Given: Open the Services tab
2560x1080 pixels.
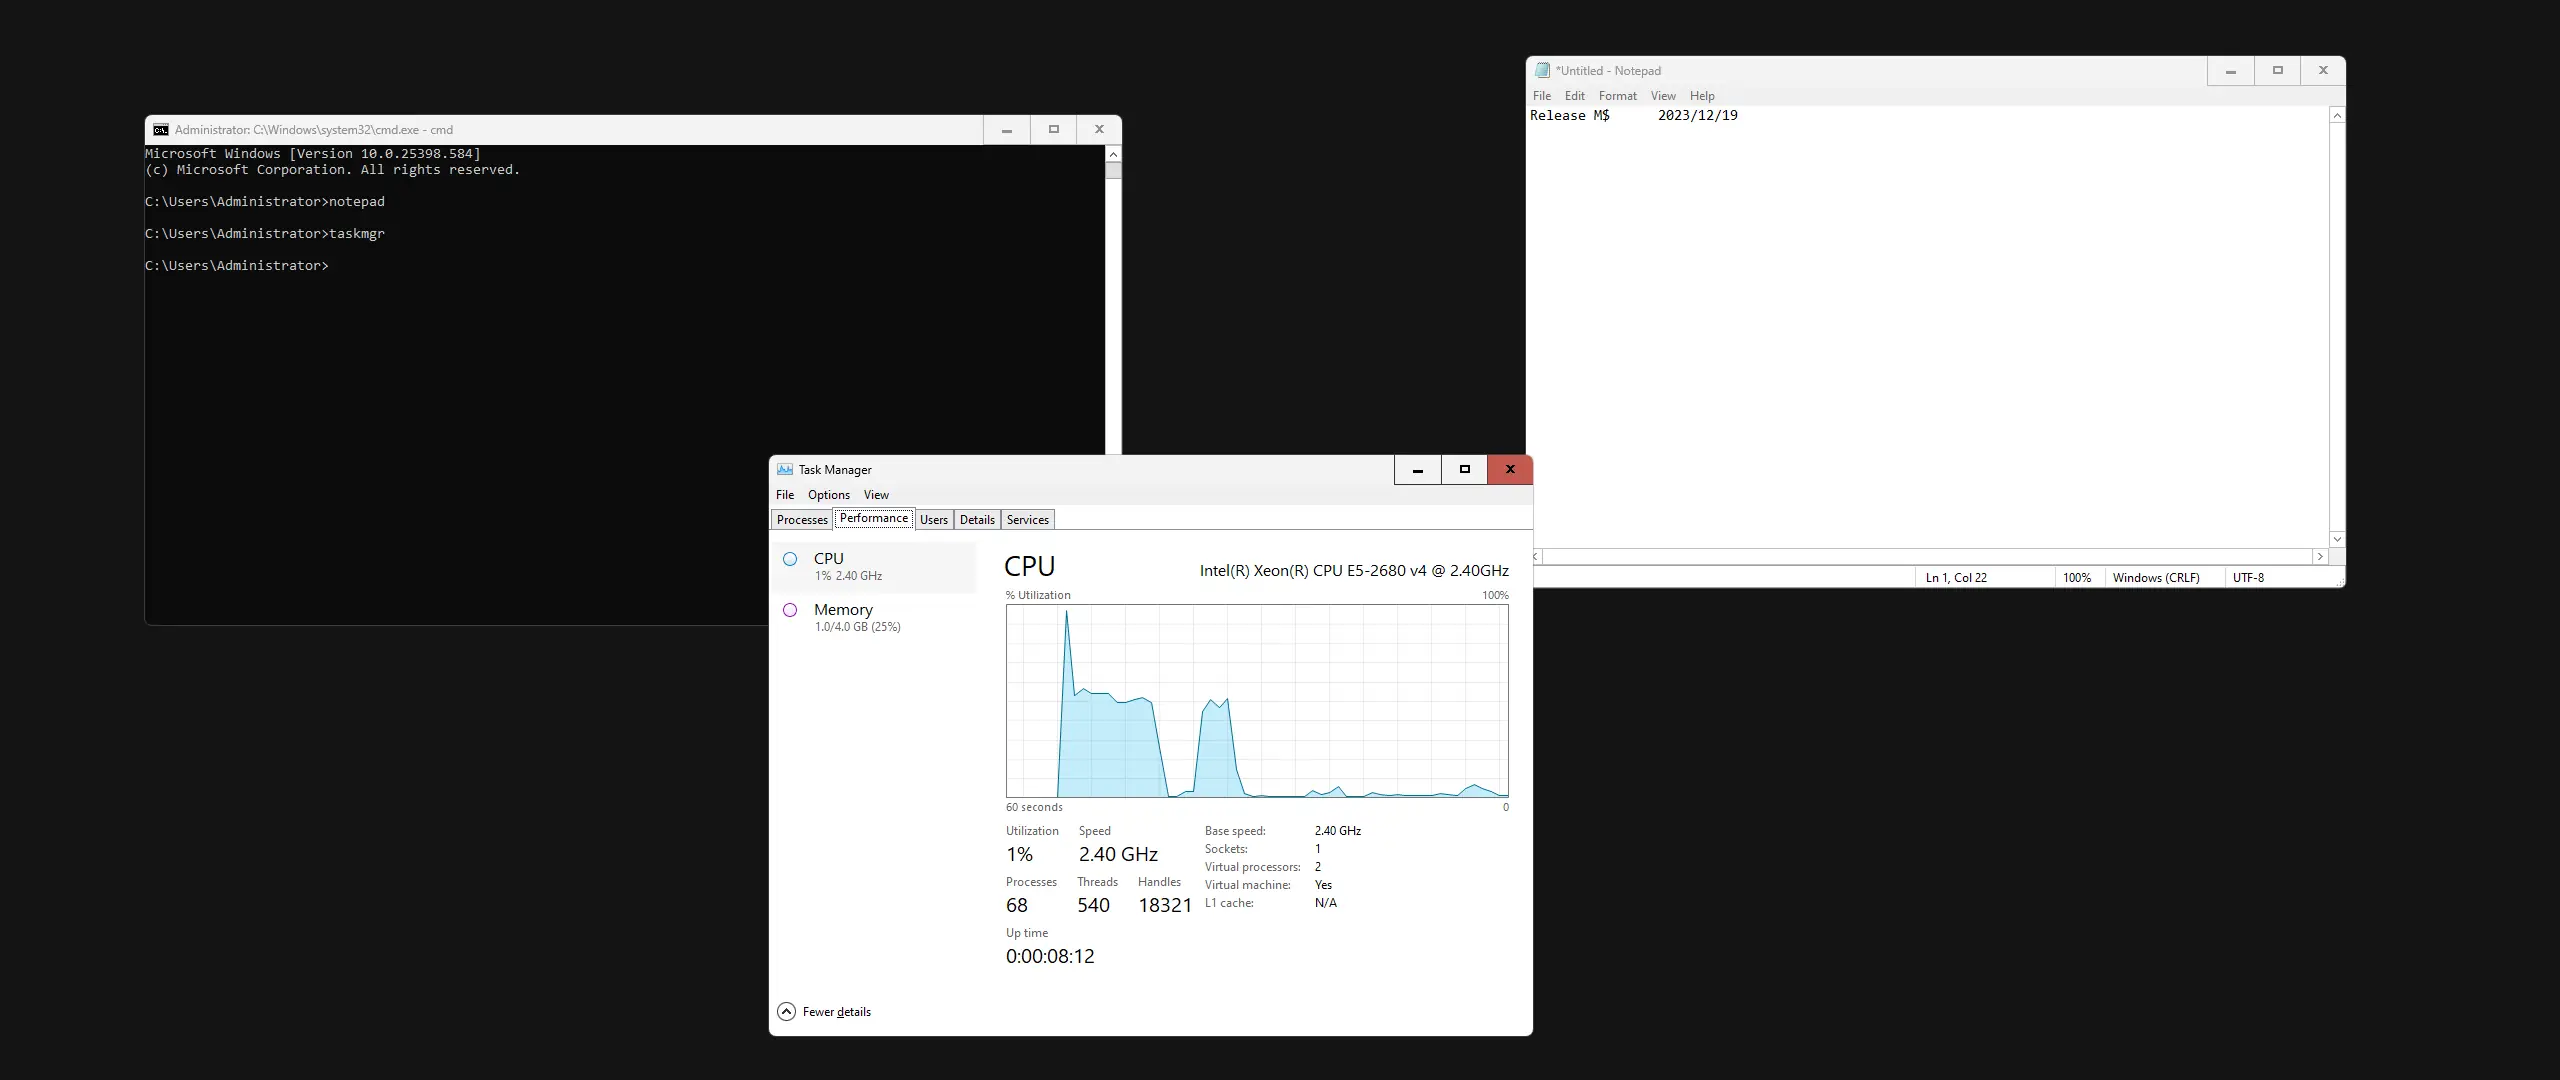Looking at the screenshot, I should pyautogui.click(x=1027, y=520).
